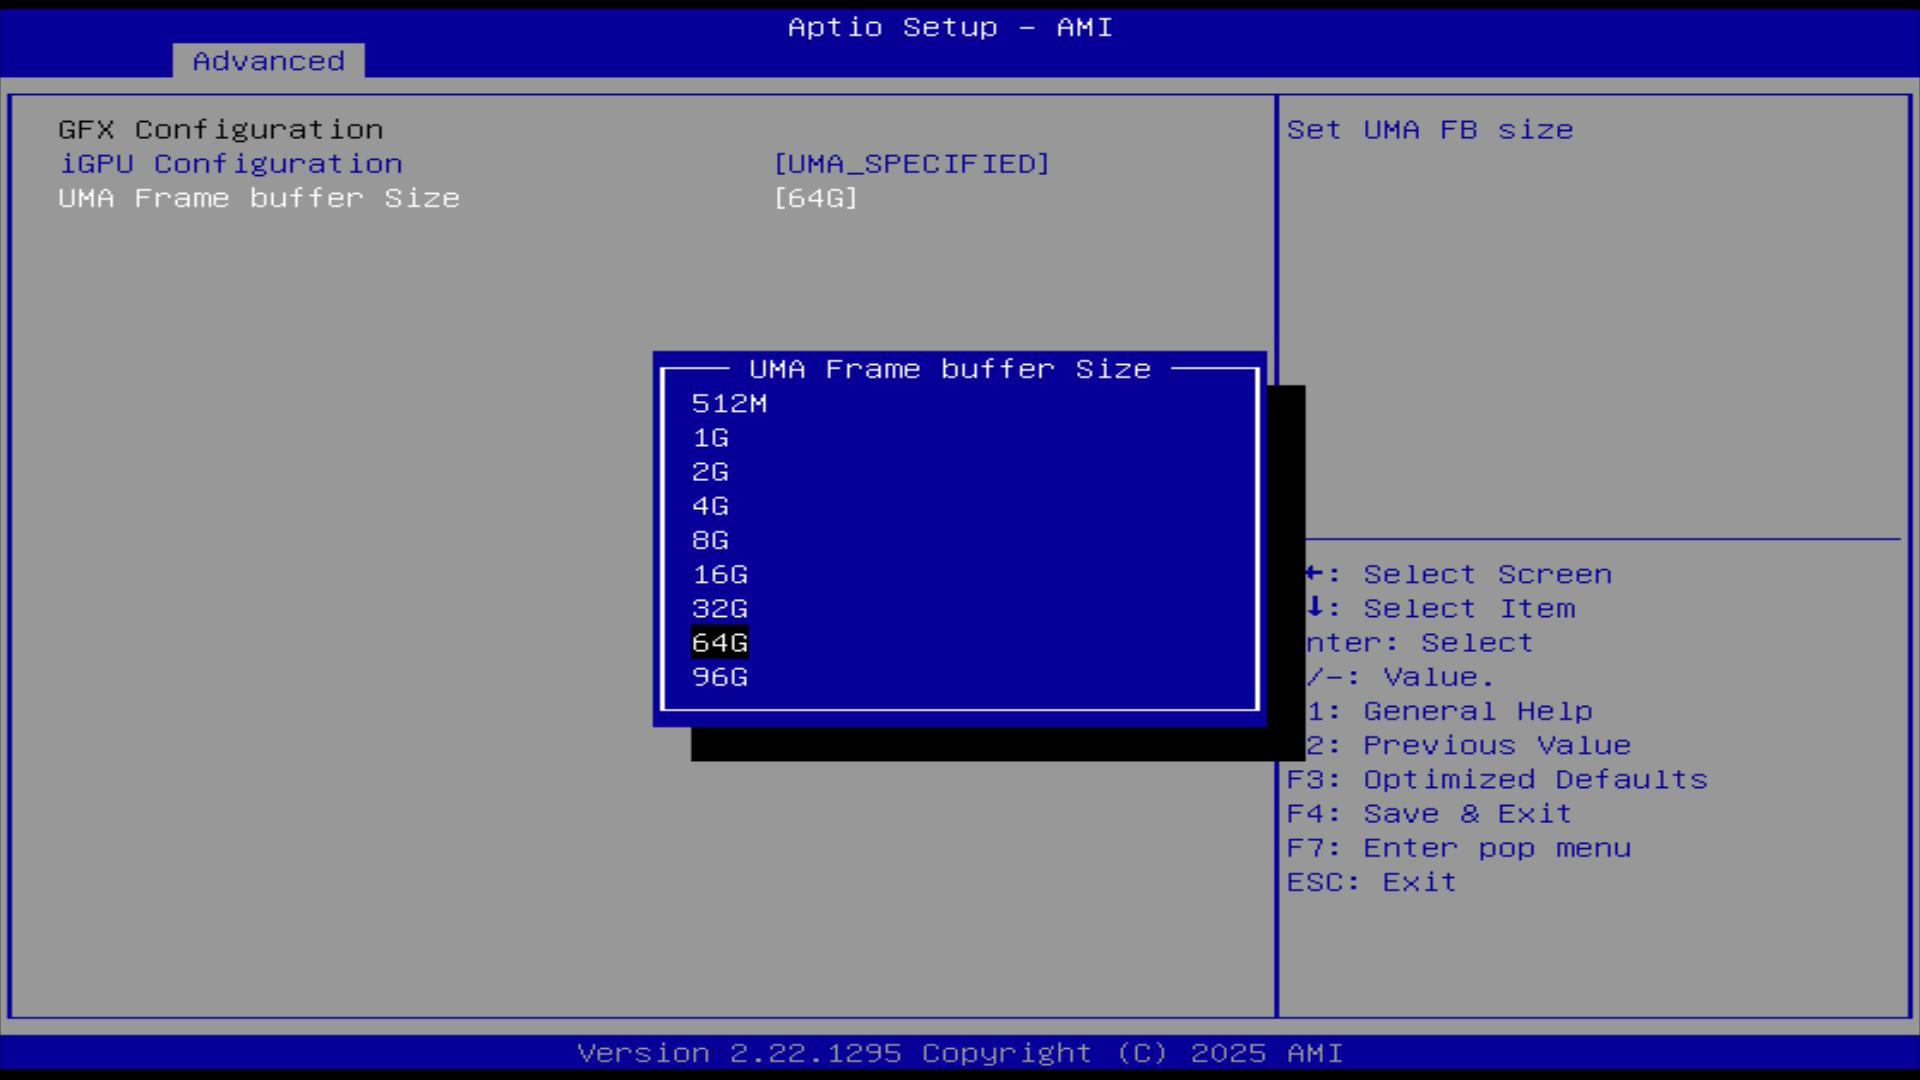1920x1080 pixels.
Task: Click F4: Save & Exit hint
Action: pyautogui.click(x=1428, y=814)
